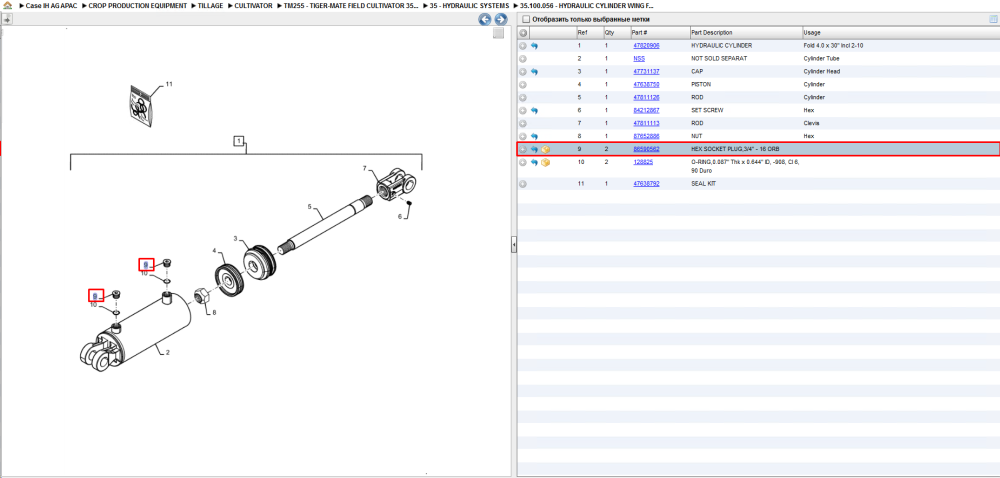Open CULTIVATOR breadcrumb

(254, 5)
